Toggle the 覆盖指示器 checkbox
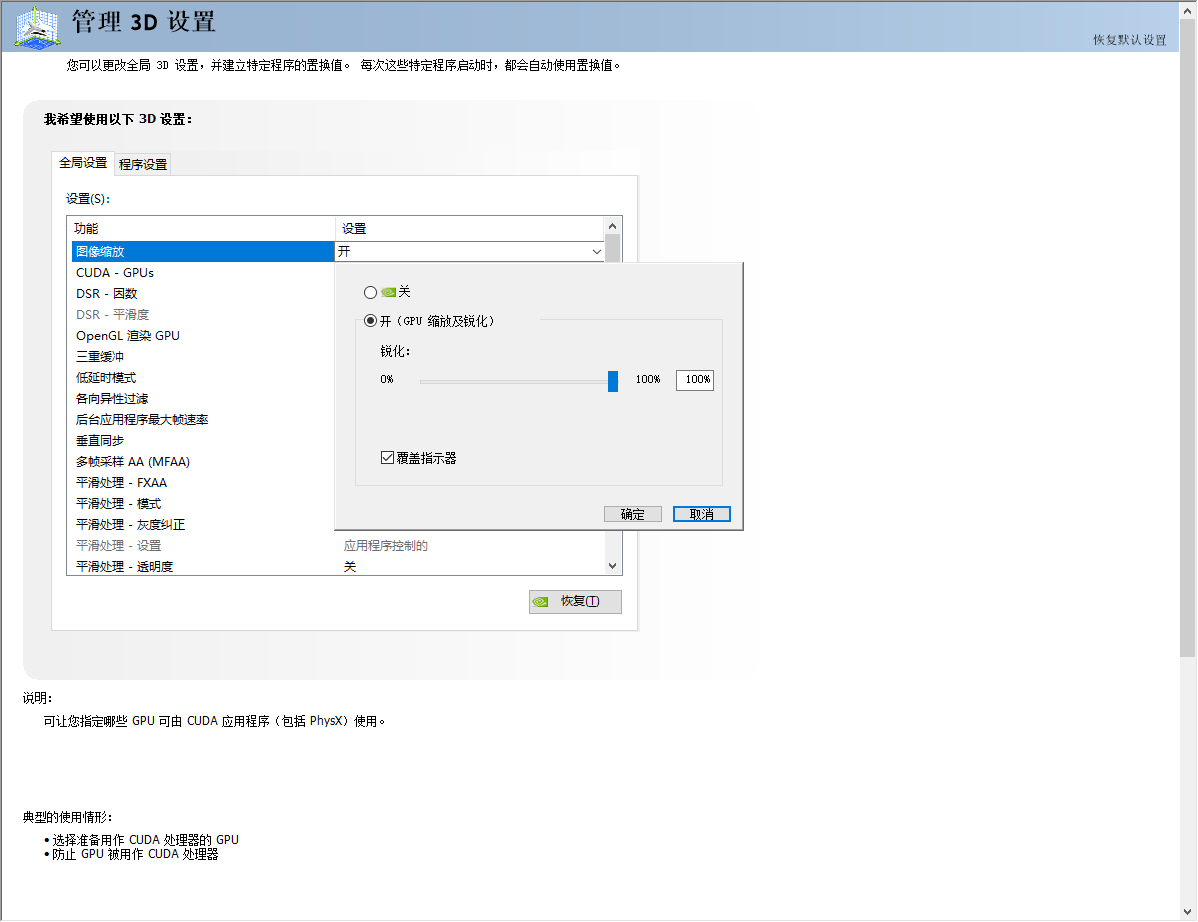The image size is (1198, 922). tap(387, 458)
